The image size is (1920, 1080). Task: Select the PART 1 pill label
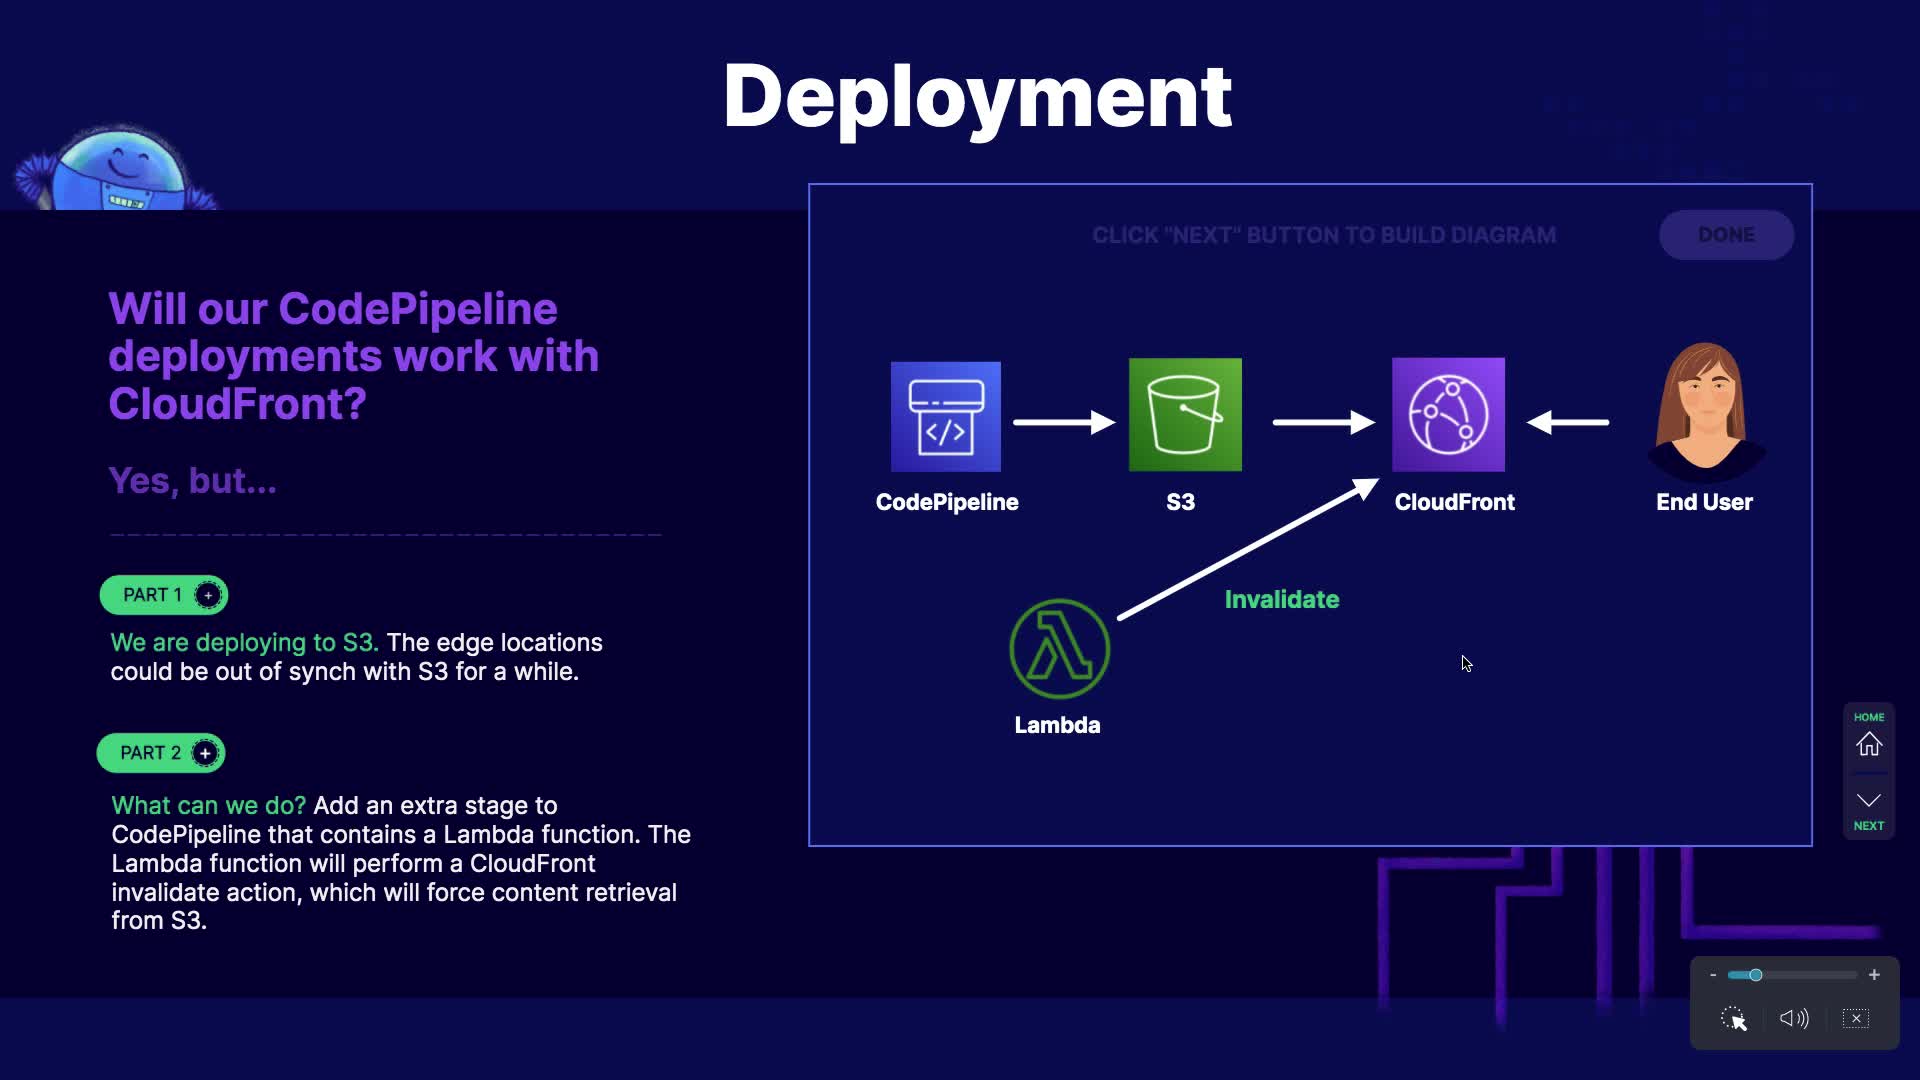[x=152, y=595]
